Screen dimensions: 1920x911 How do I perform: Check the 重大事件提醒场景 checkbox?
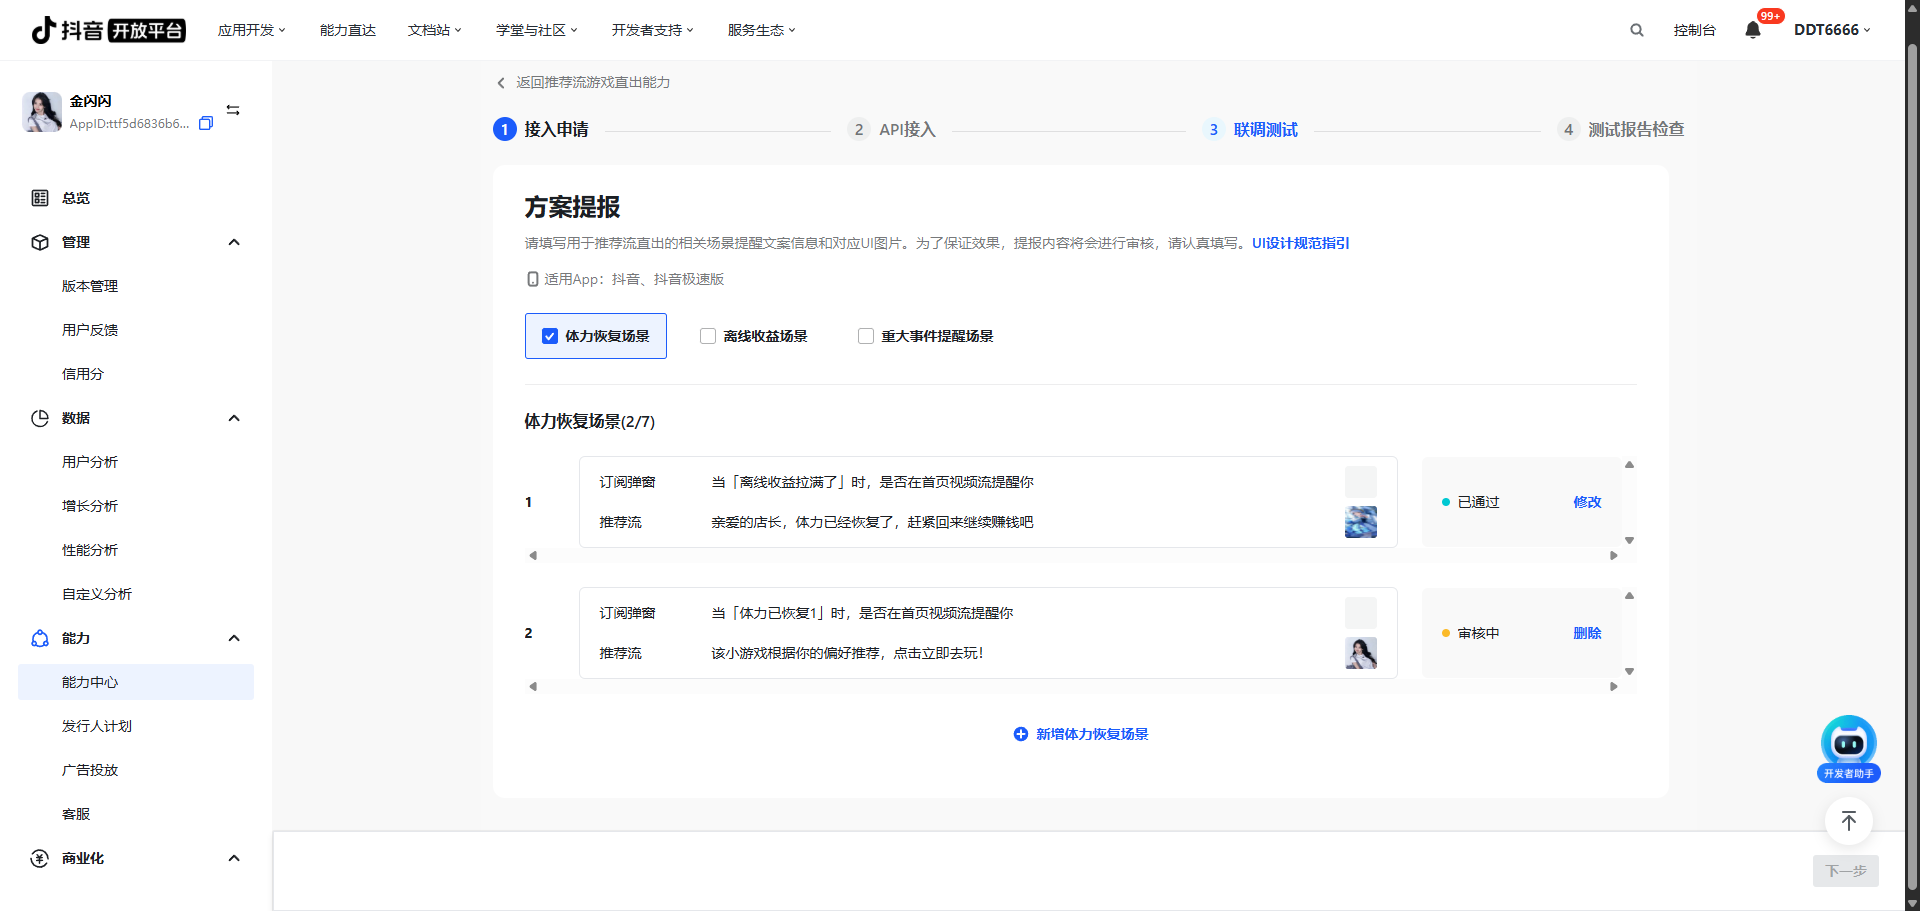(866, 336)
